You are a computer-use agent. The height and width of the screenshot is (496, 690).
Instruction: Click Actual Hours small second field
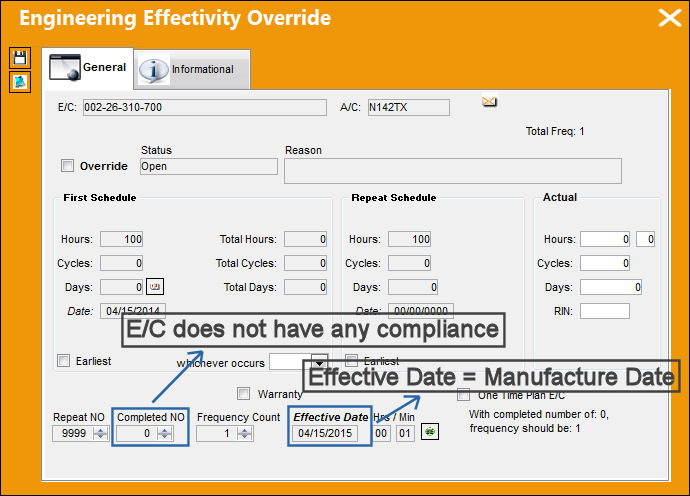pos(646,239)
